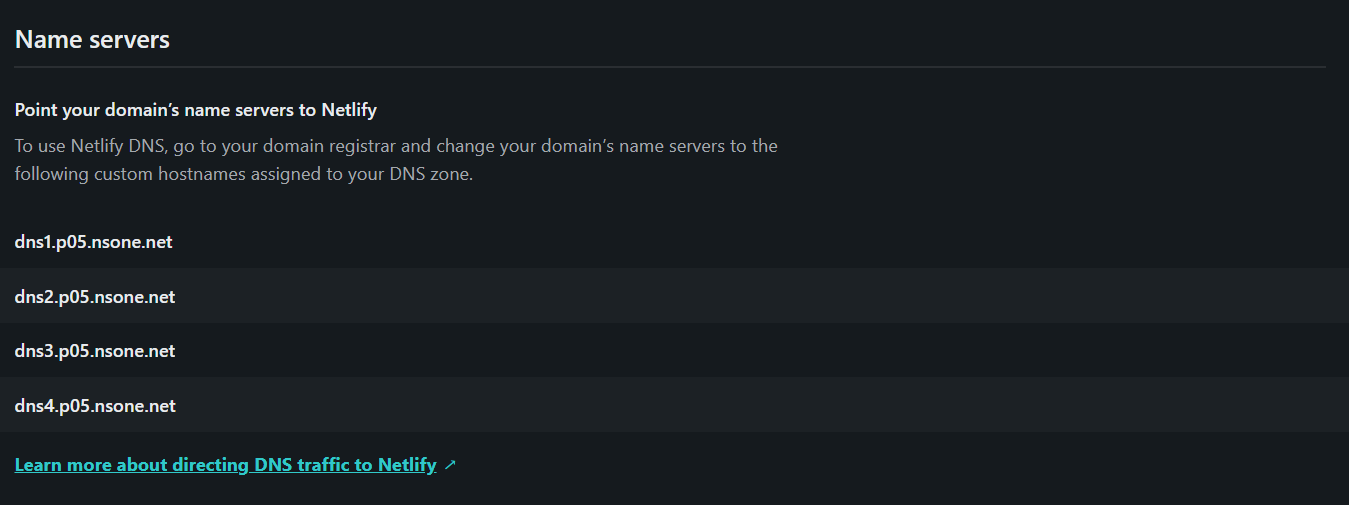
Task: Select the dns4.p05.nsone.net hostname
Action: point(95,406)
